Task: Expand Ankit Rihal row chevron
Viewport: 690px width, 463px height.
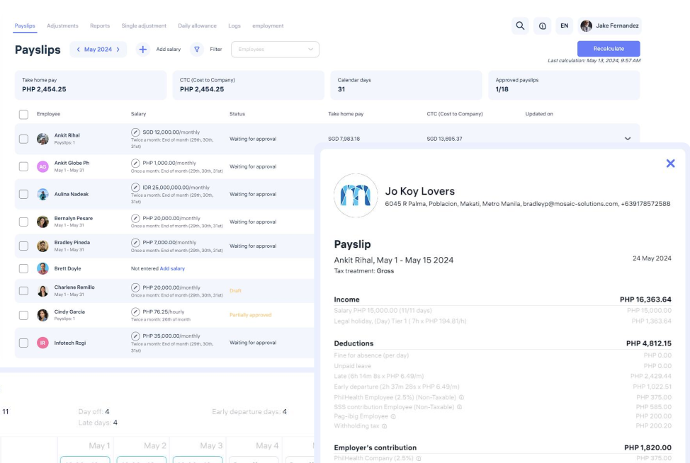Action: pos(628,139)
